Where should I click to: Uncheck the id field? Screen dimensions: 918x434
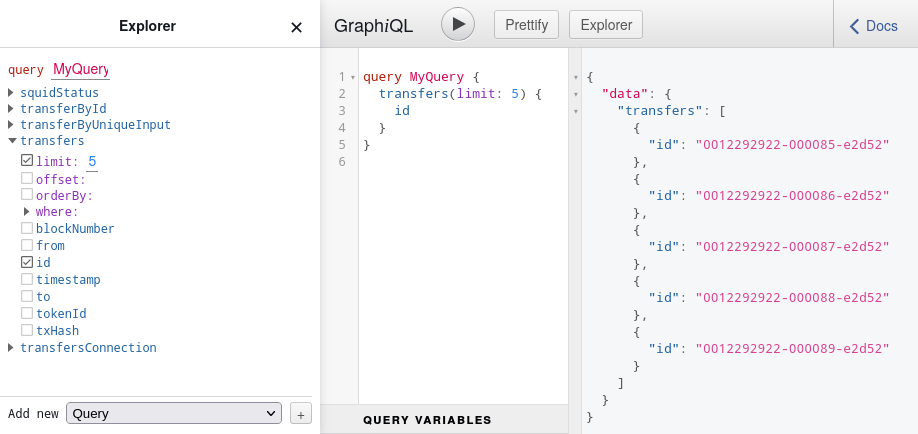[27, 262]
